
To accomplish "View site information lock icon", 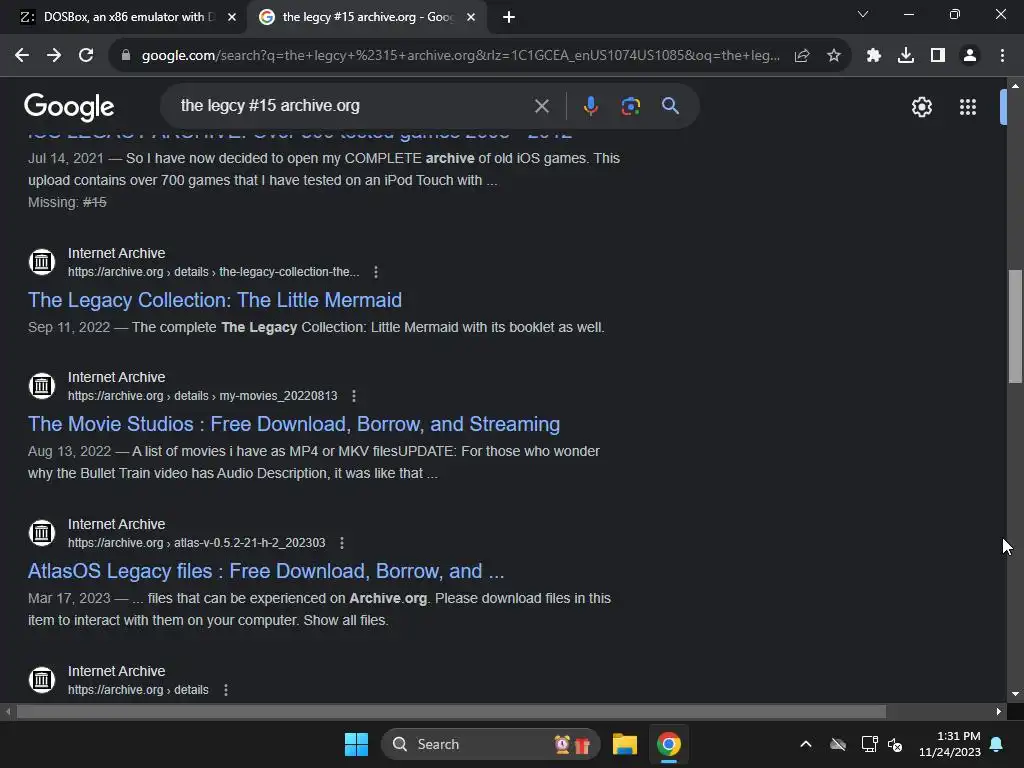I will click(x=126, y=56).
